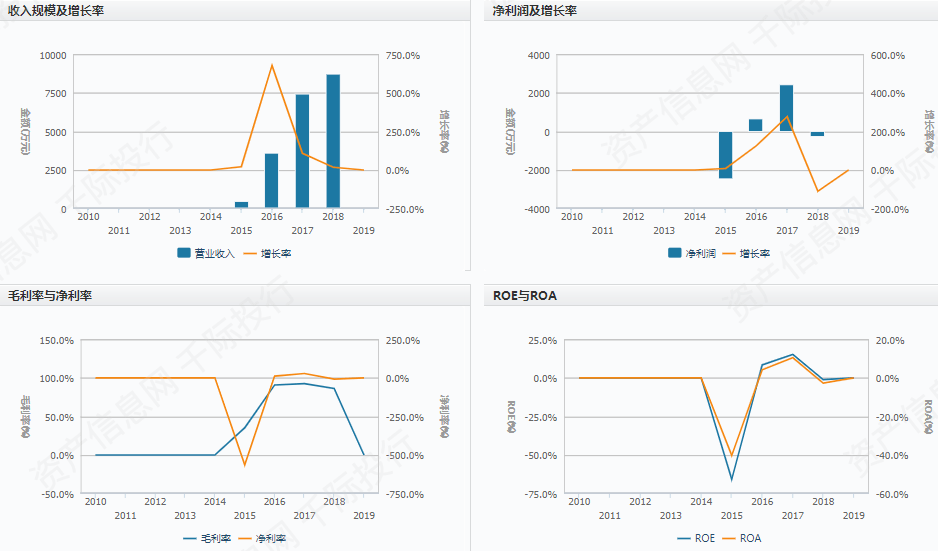The height and width of the screenshot is (551, 938).
Task: Select the ROE与ROA panel title
Action: tap(525, 295)
